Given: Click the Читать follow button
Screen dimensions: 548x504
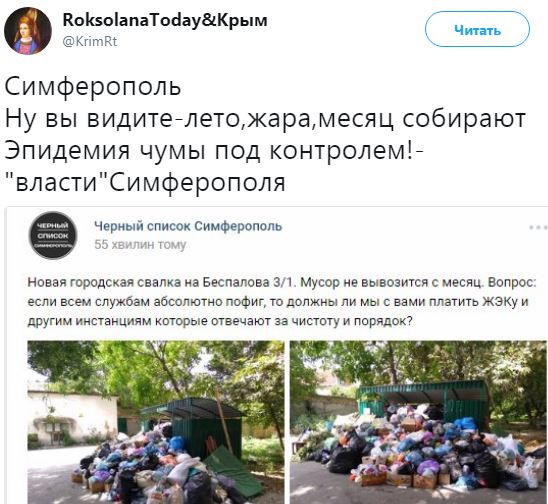Looking at the screenshot, I should pos(477,29).
